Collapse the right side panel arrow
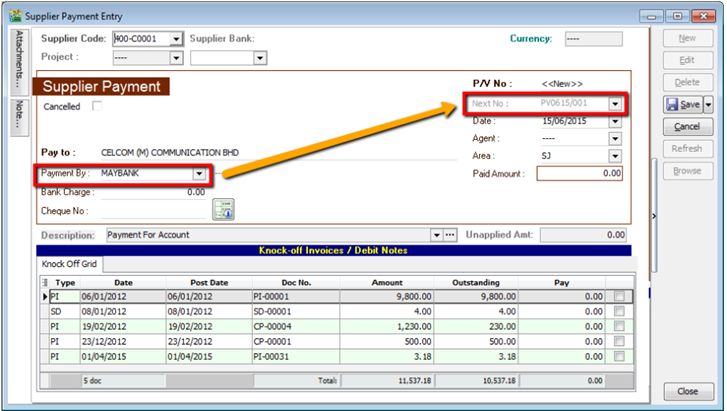The height and width of the screenshot is (411, 727). click(653, 215)
